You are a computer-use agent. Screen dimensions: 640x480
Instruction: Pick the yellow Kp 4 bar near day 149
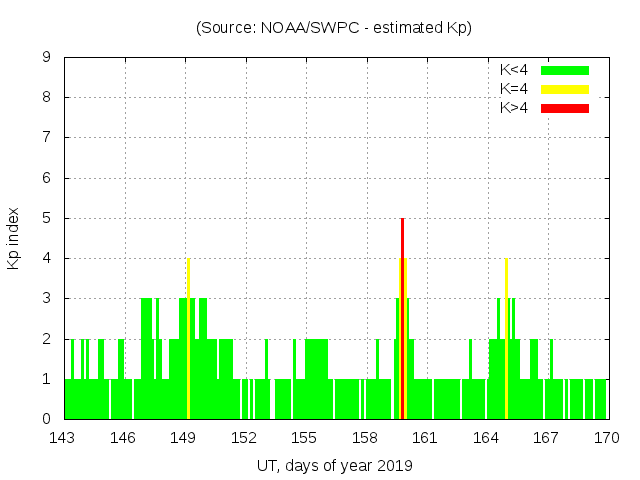[x=188, y=340]
